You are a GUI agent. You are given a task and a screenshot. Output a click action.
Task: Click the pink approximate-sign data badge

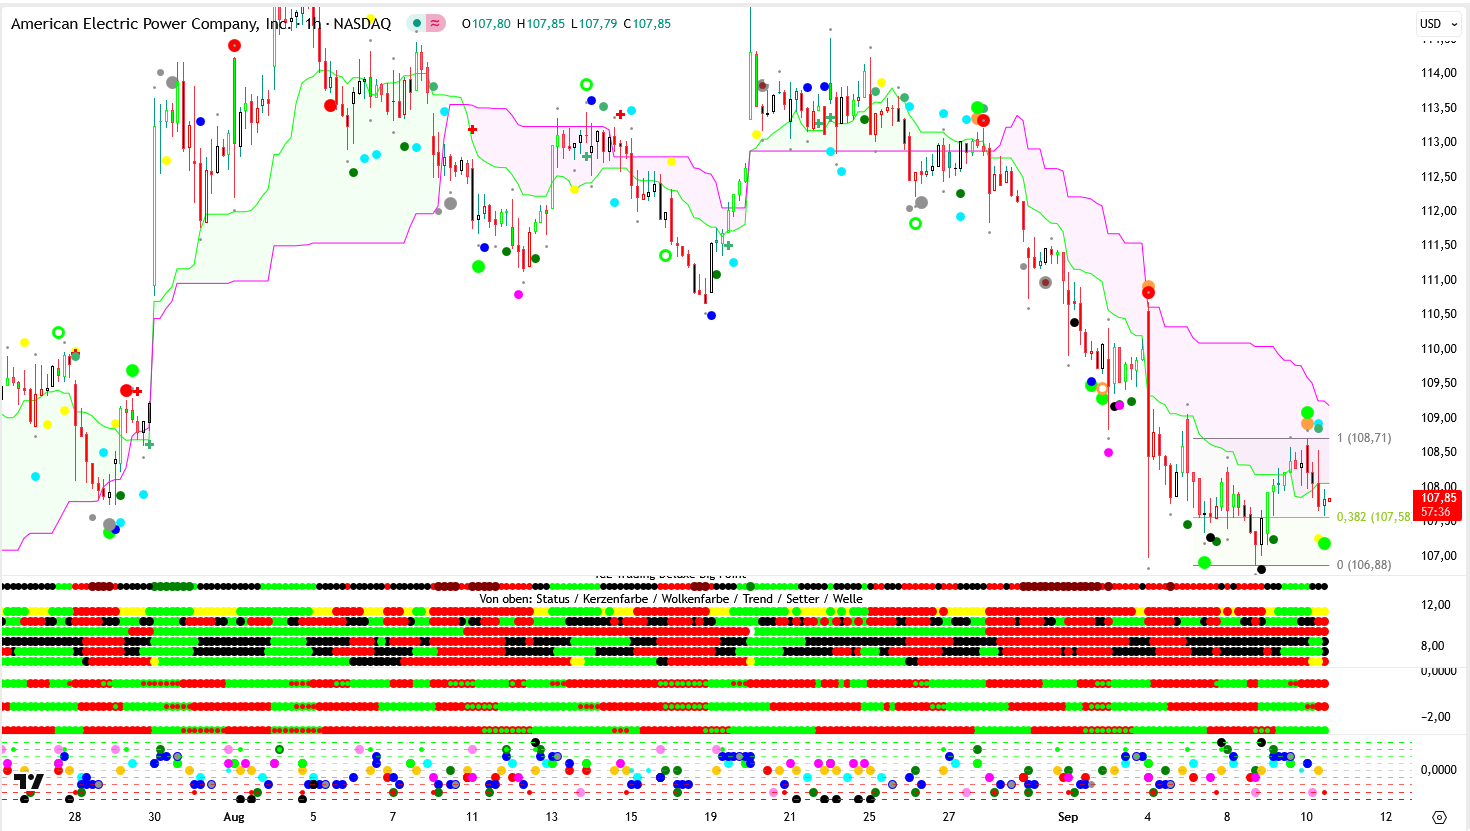coord(435,23)
